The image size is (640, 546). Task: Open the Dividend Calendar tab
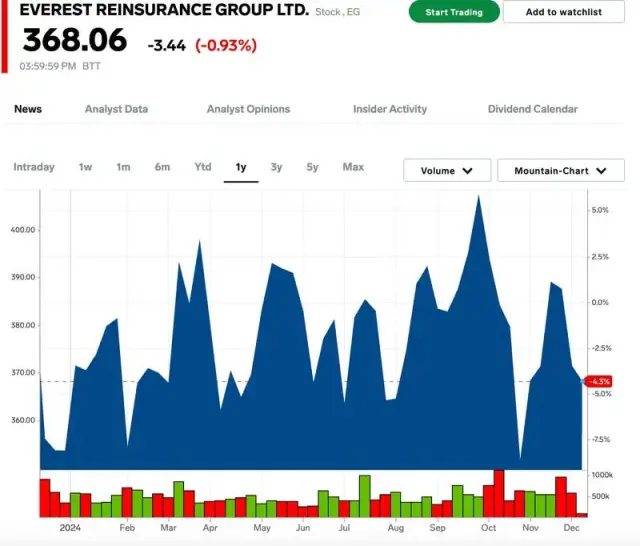coord(532,109)
